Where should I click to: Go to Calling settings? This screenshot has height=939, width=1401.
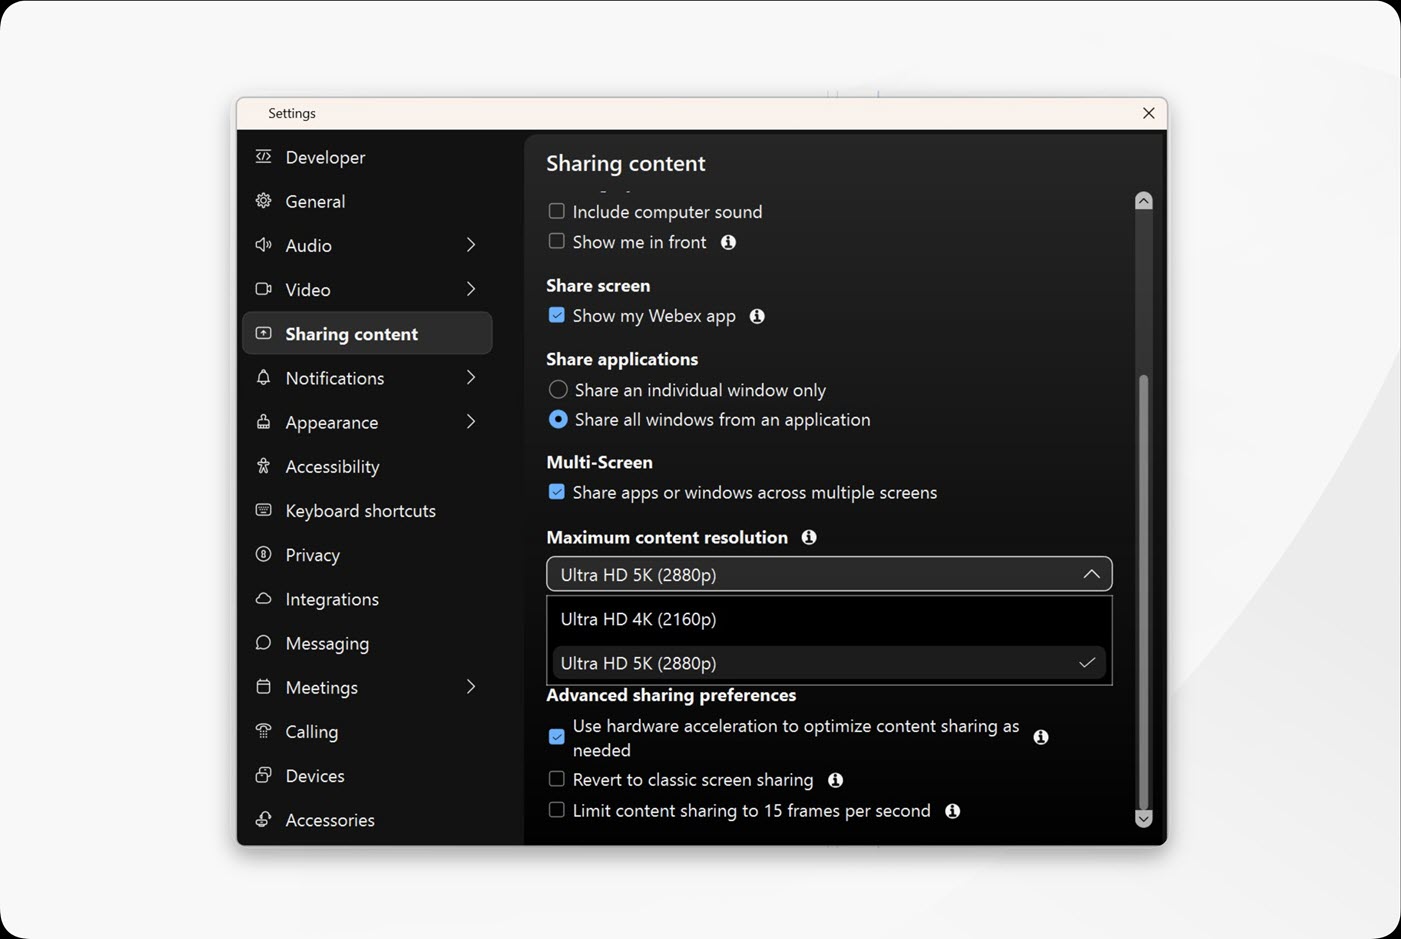(367, 731)
